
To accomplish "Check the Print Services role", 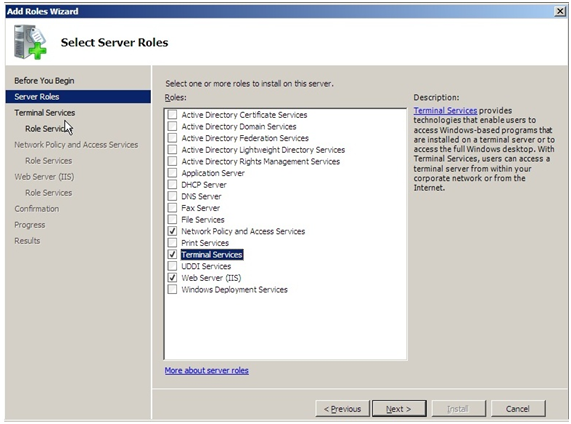I will (172, 243).
